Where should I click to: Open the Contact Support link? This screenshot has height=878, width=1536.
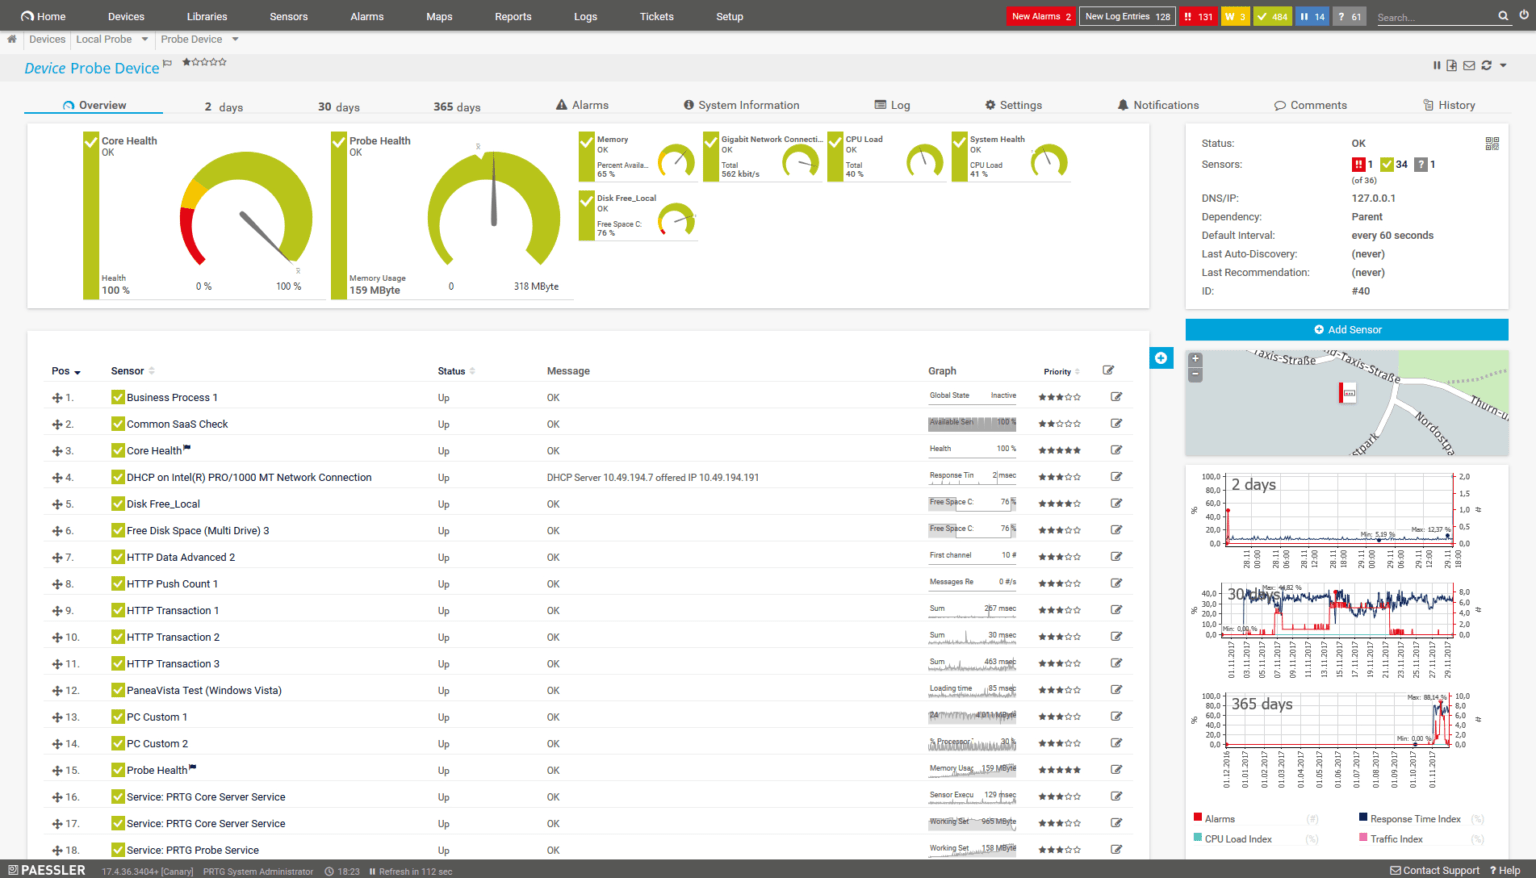click(x=1434, y=870)
